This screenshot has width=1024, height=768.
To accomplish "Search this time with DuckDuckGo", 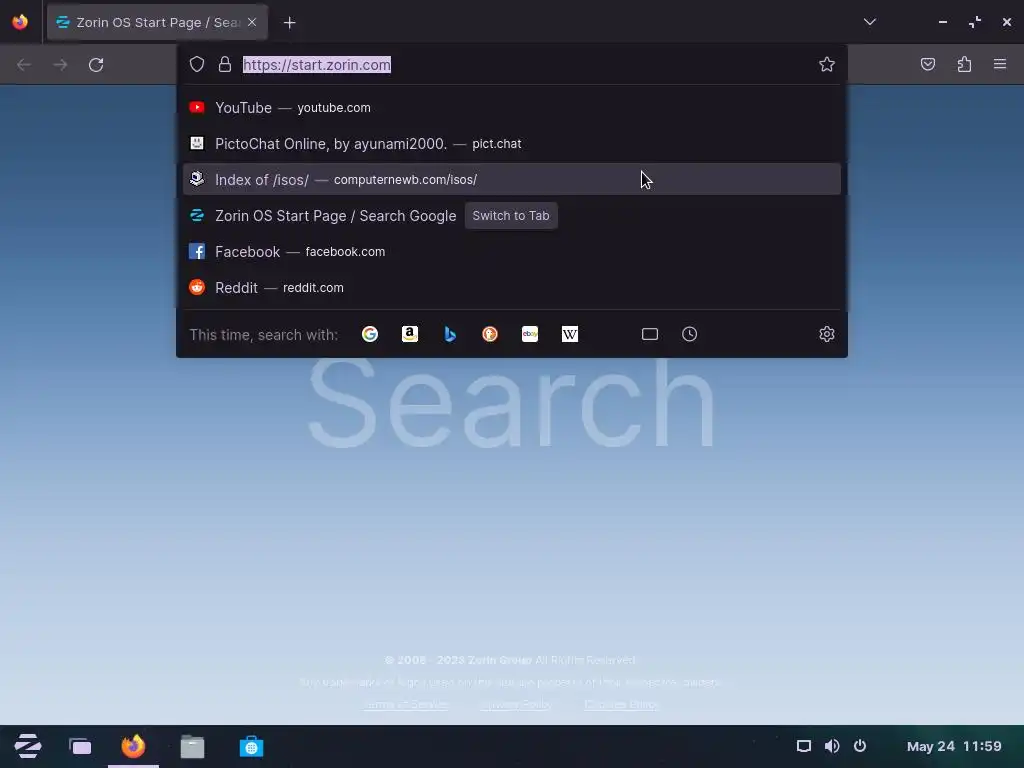I will pos(490,334).
